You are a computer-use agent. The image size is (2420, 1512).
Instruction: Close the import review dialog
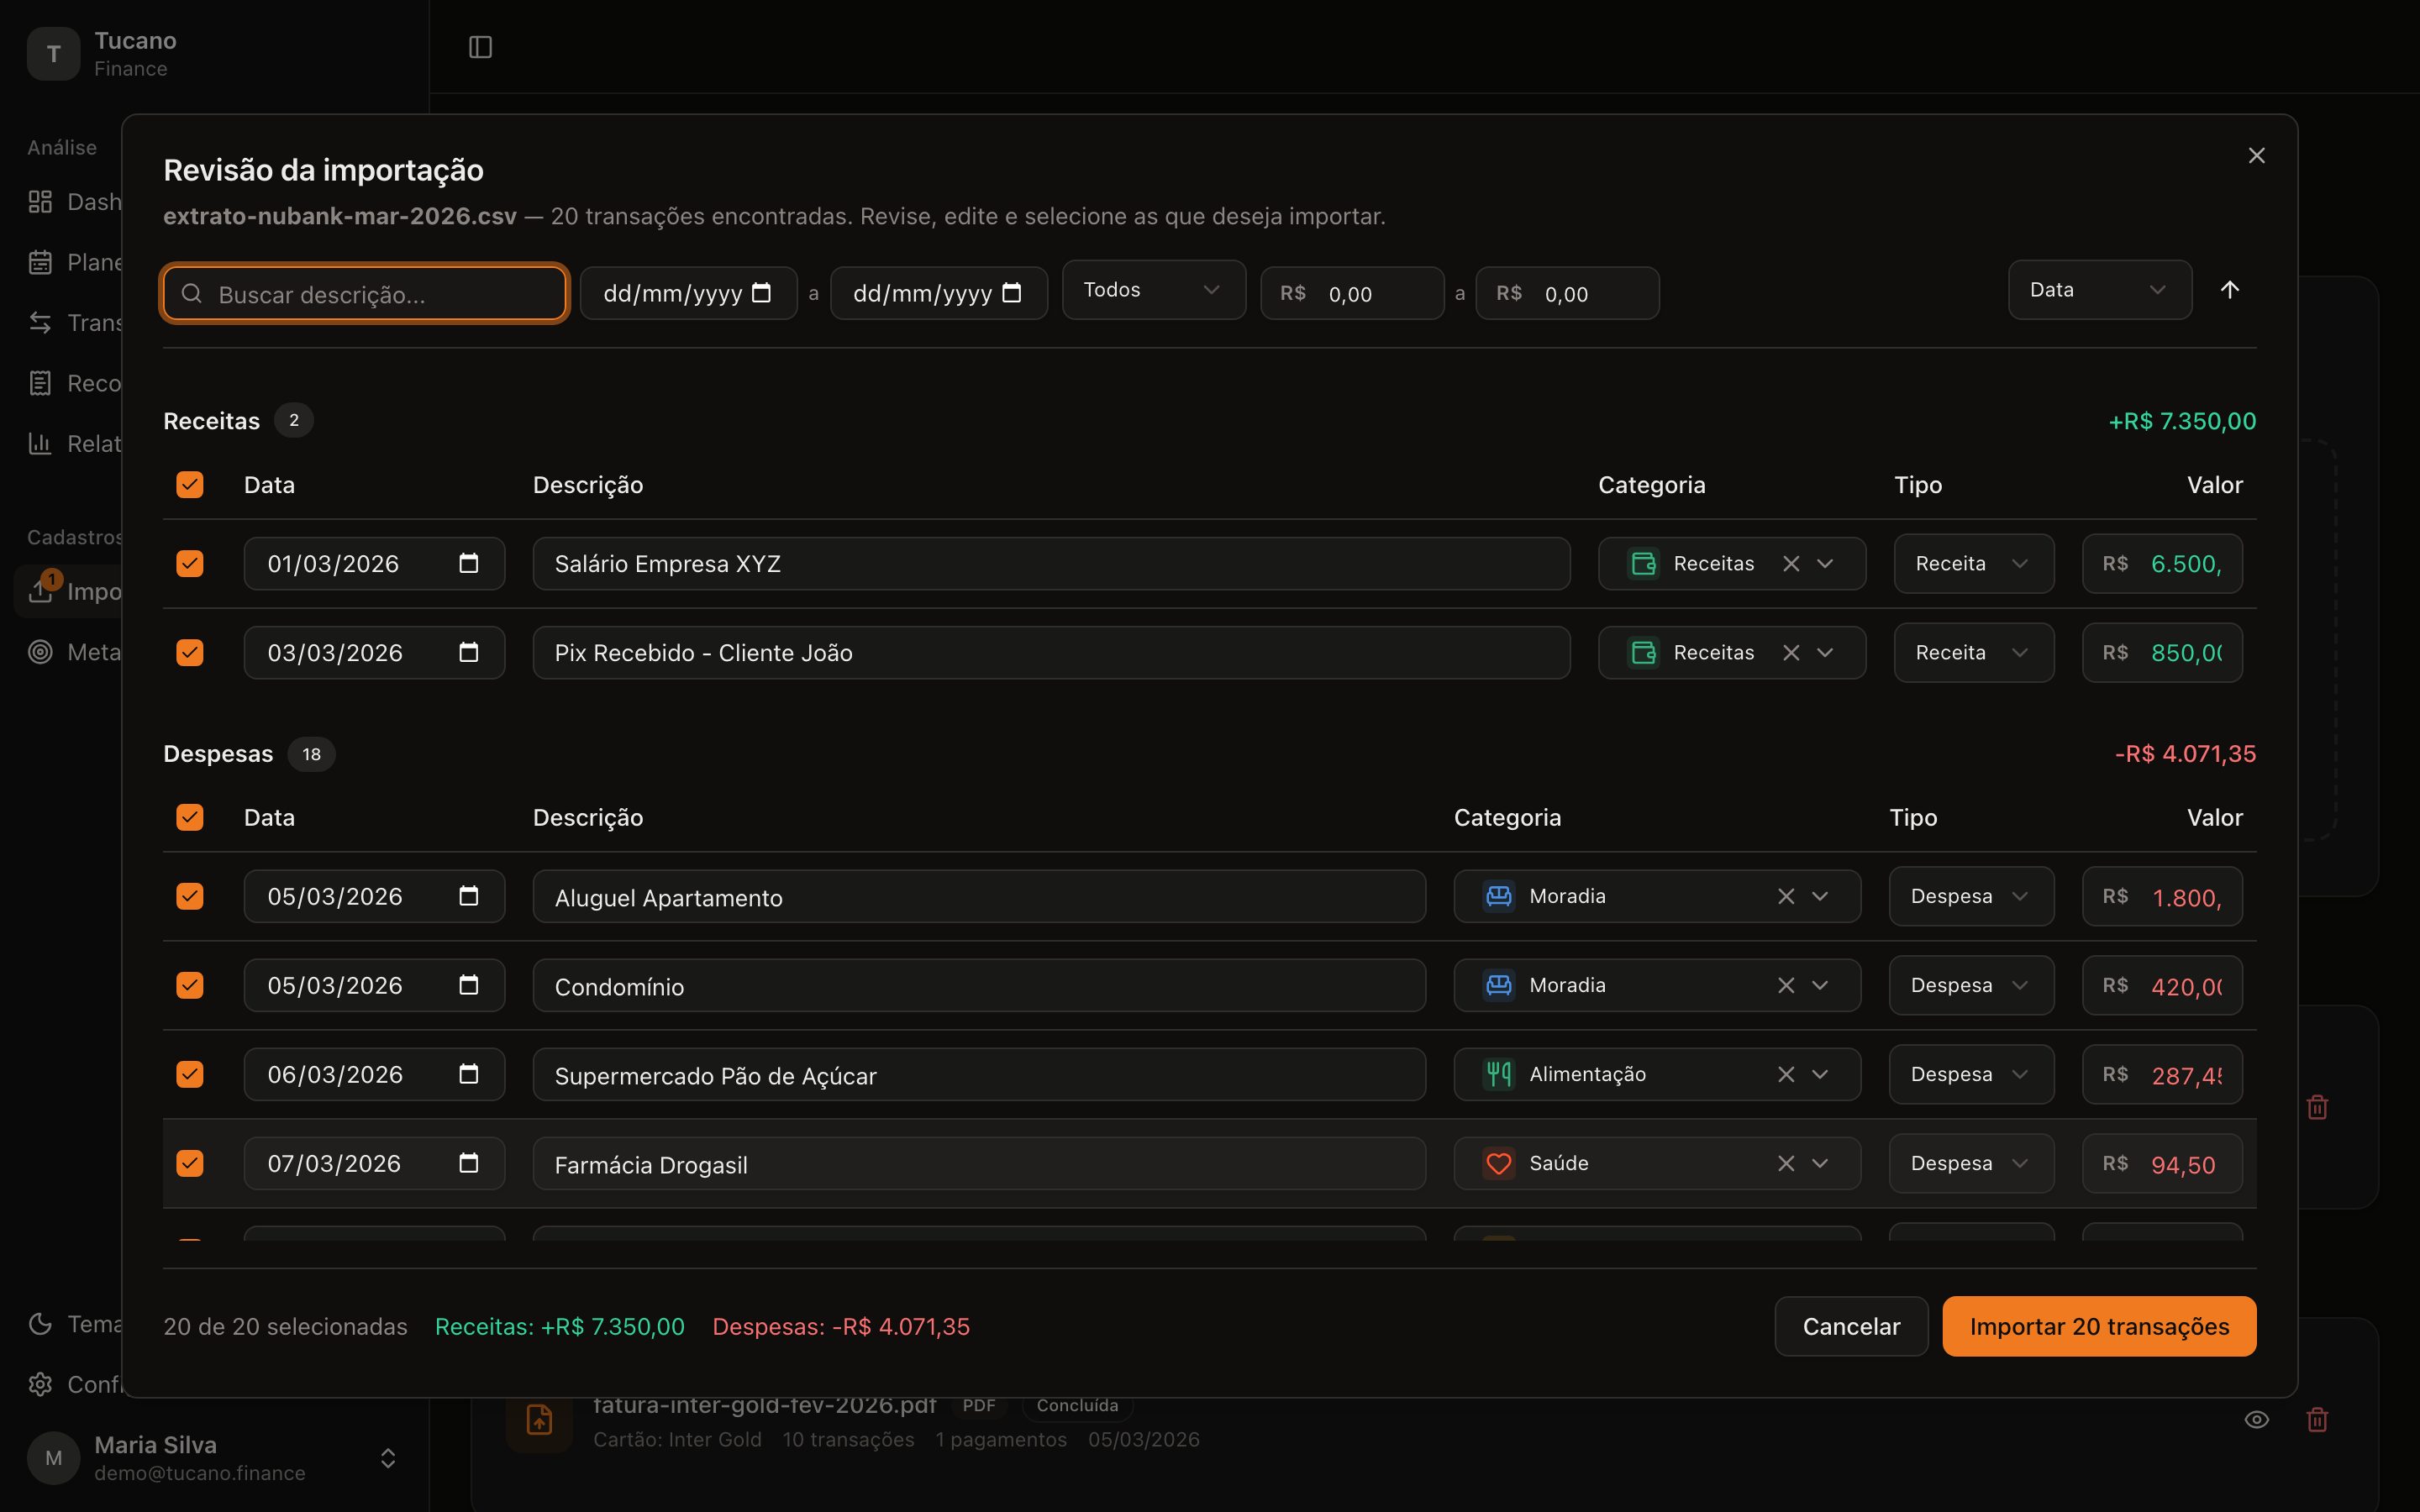point(2256,155)
